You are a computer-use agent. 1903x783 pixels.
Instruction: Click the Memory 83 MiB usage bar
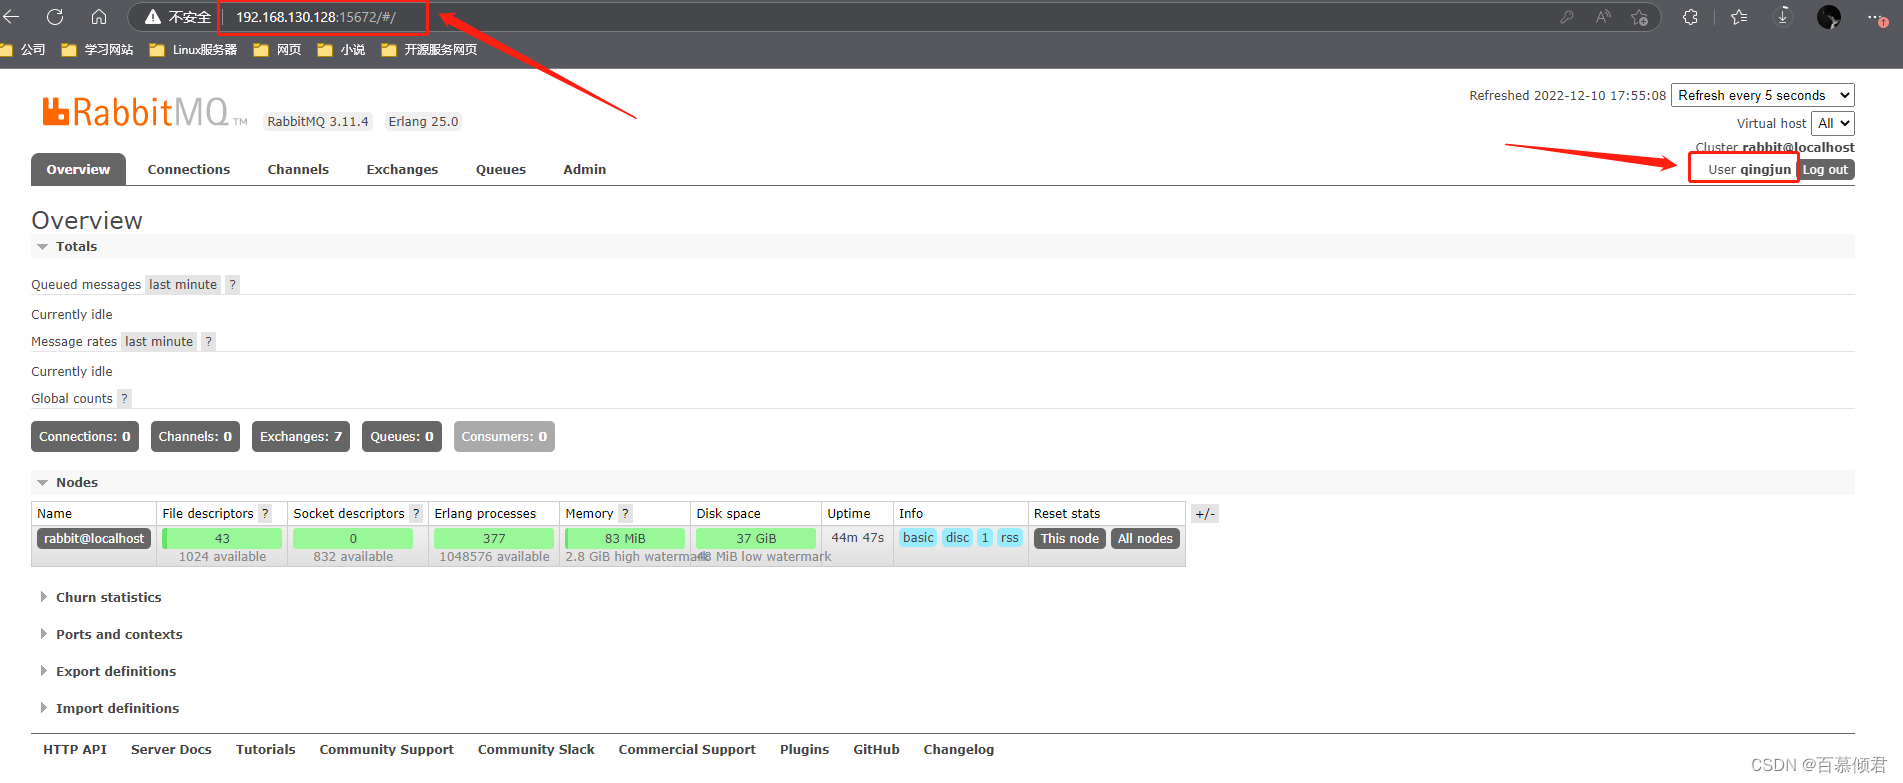[625, 539]
